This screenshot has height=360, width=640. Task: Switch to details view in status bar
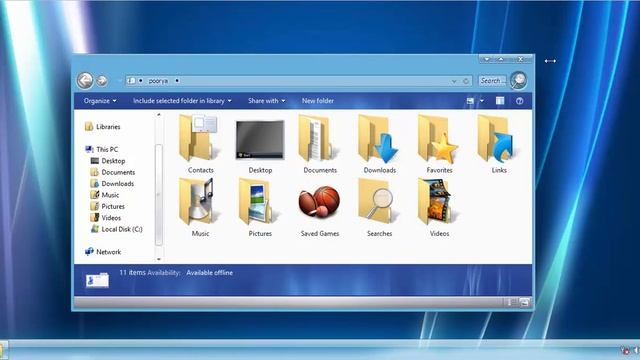pos(510,302)
